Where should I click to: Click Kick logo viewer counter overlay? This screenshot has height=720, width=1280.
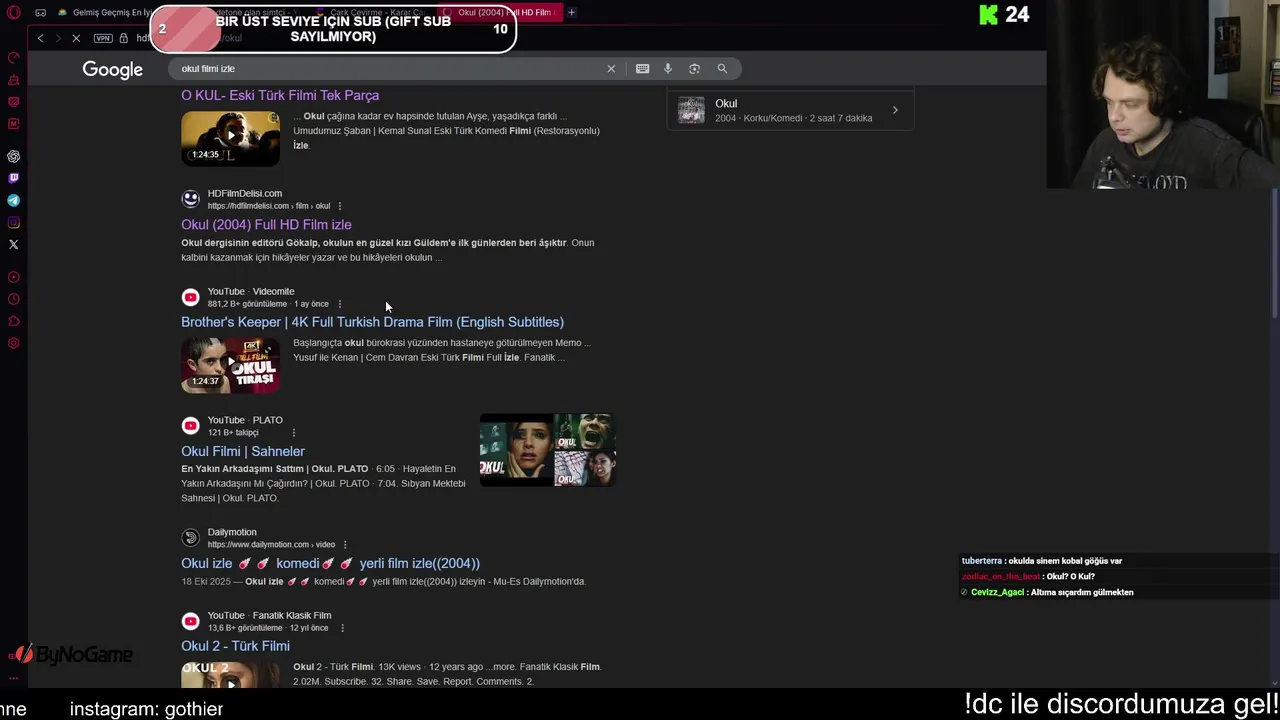[x=1004, y=14]
